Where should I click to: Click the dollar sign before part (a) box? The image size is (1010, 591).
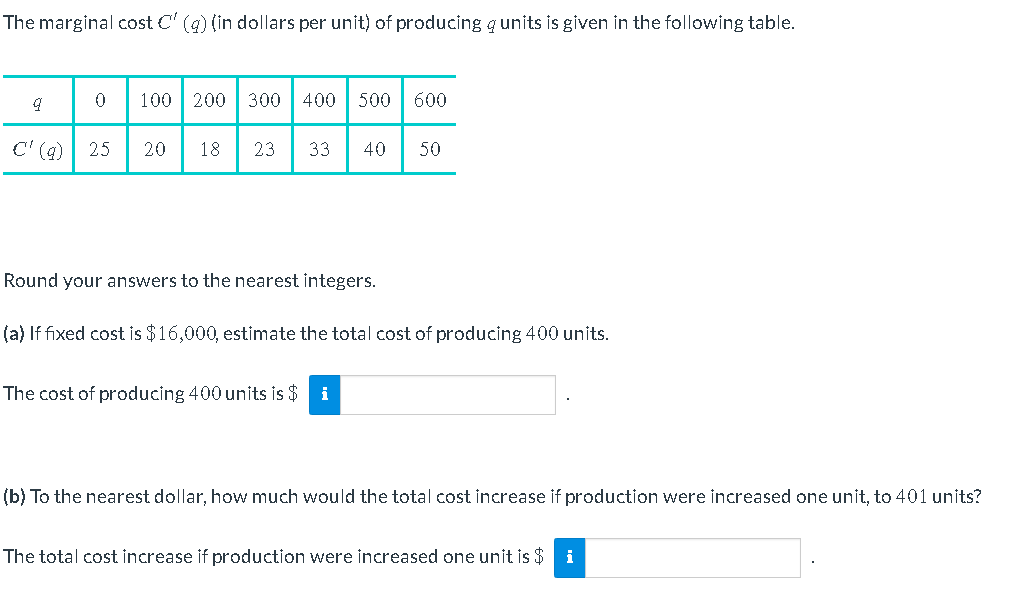click(x=290, y=393)
